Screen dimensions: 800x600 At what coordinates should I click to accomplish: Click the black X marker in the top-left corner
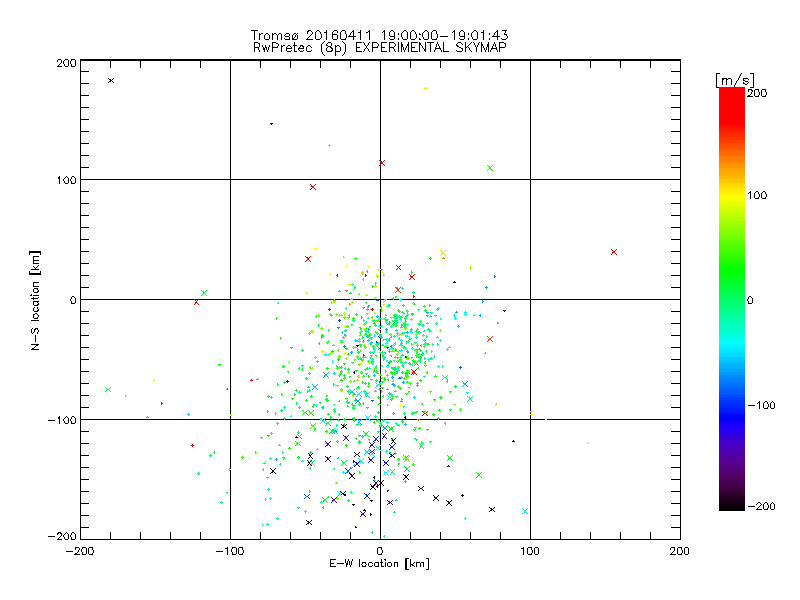click(111, 81)
